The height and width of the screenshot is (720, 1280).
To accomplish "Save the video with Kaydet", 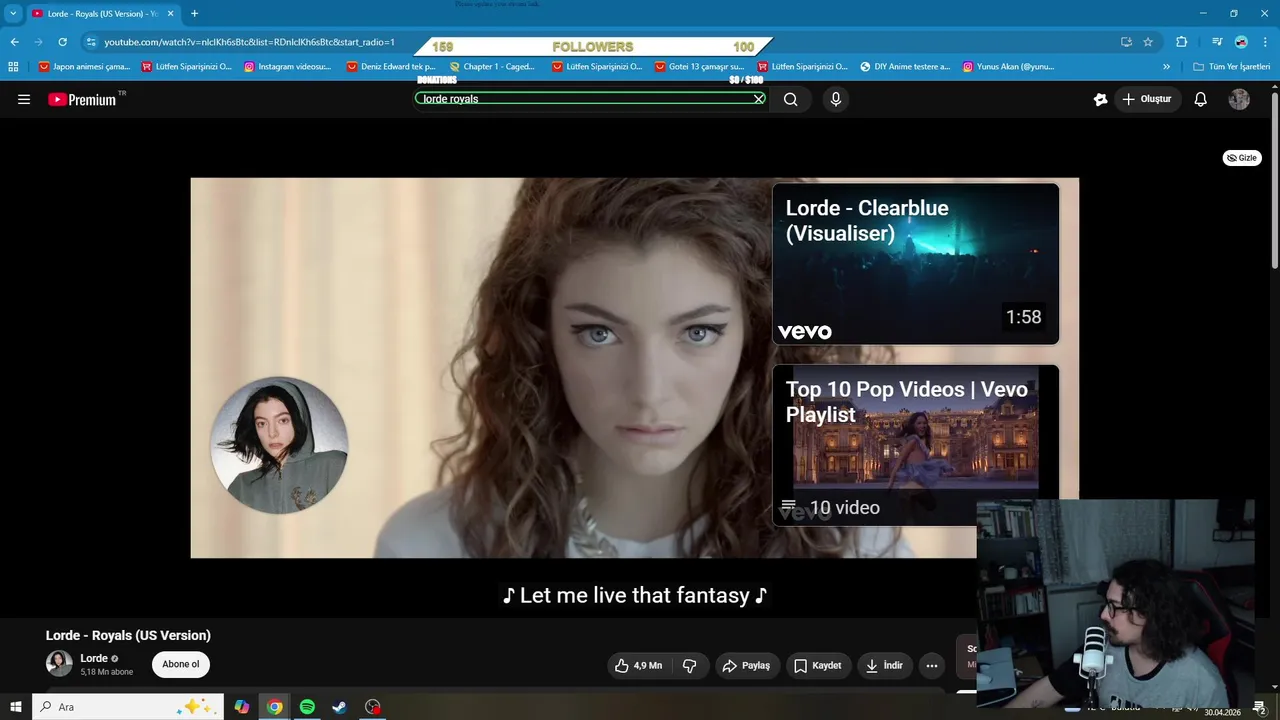I will [x=817, y=665].
